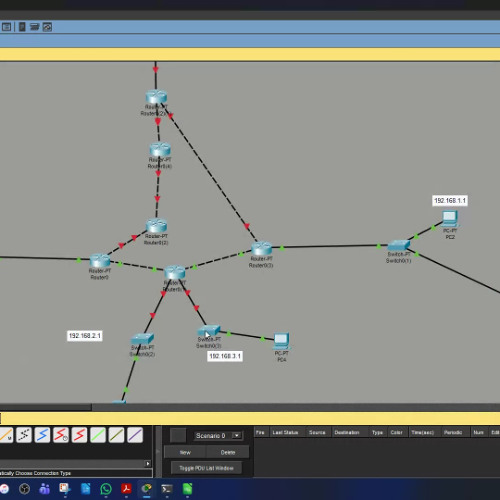The width and height of the screenshot is (500, 500).
Task: Open WhatsApp from the taskbar
Action: coord(106,489)
